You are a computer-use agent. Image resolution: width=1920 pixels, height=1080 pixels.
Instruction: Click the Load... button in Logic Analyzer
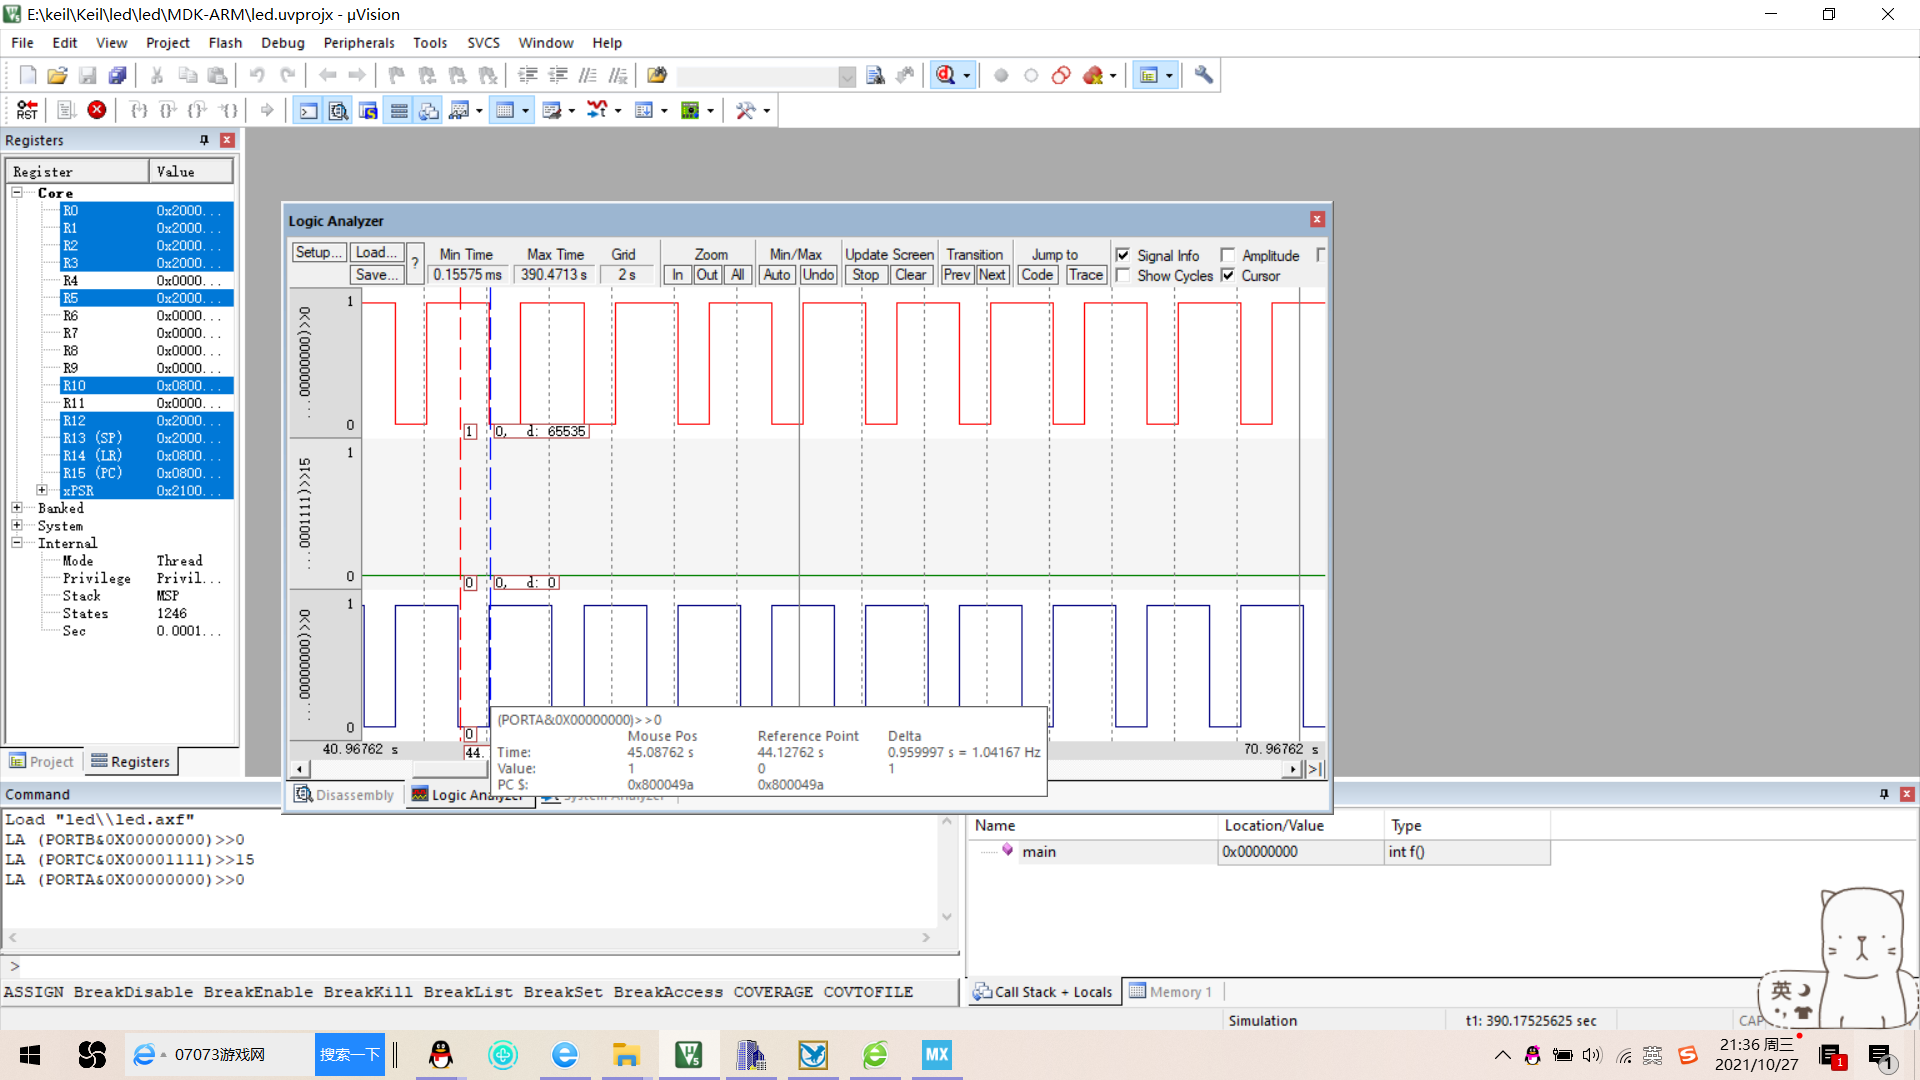pyautogui.click(x=377, y=253)
